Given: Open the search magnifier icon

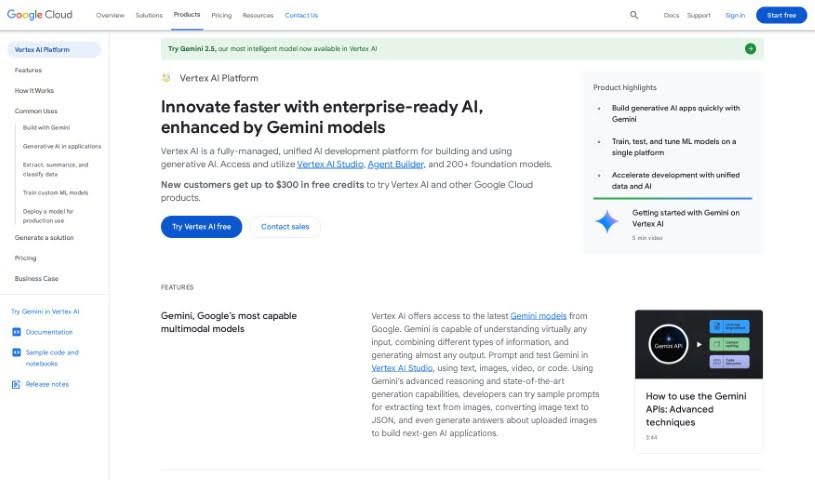Looking at the screenshot, I should (634, 15).
